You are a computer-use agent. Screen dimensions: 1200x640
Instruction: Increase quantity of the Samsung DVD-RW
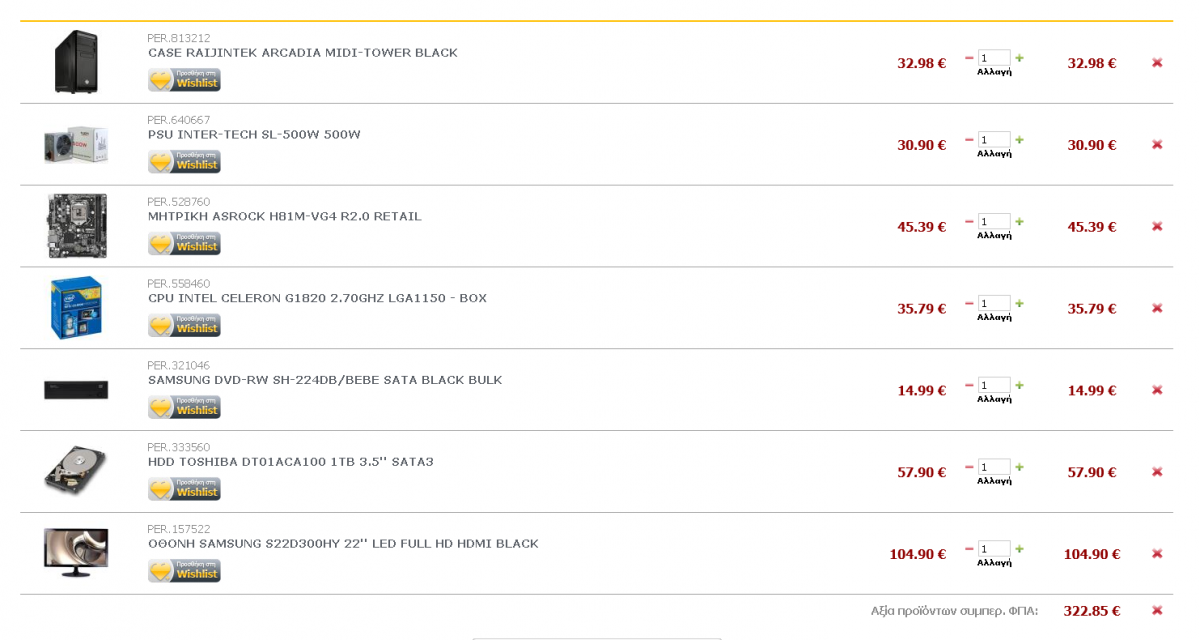(x=1020, y=385)
